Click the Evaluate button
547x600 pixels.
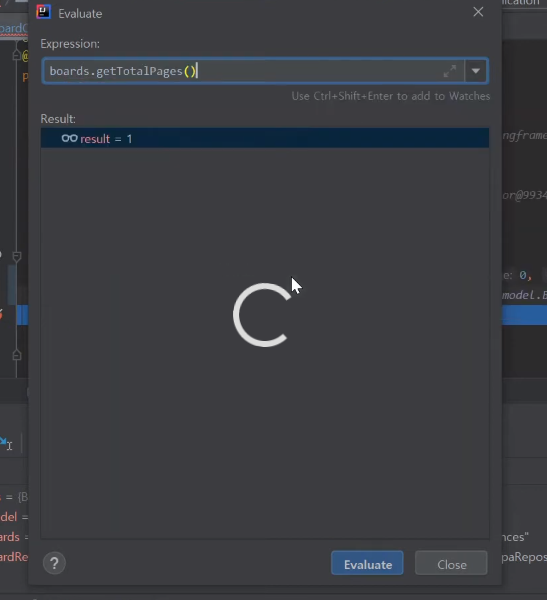(x=367, y=563)
